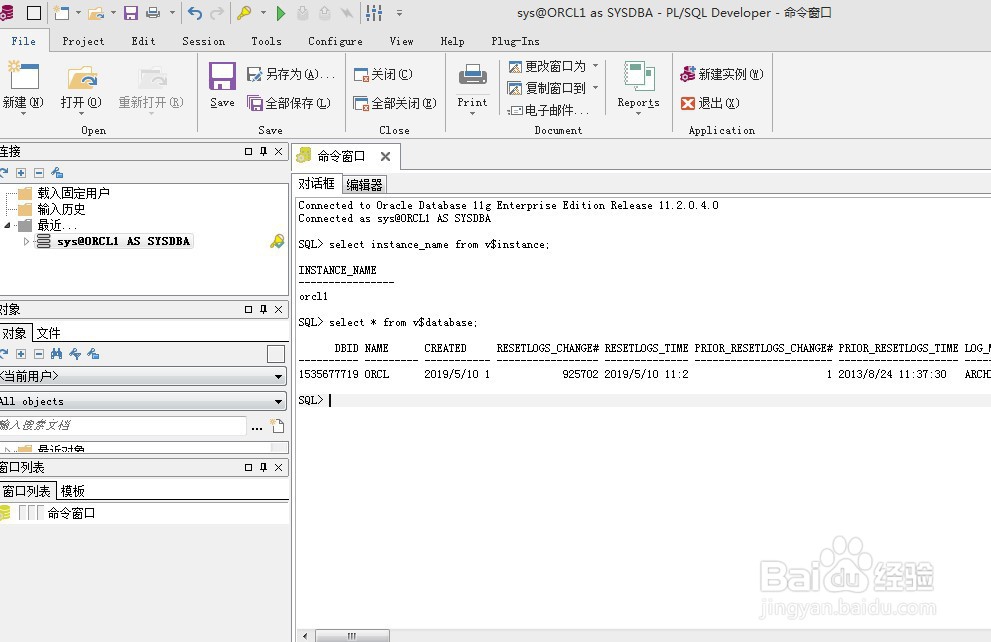This screenshot has height=642, width=991.
Task: Click 新建实例(W) New Instance
Action: point(722,75)
